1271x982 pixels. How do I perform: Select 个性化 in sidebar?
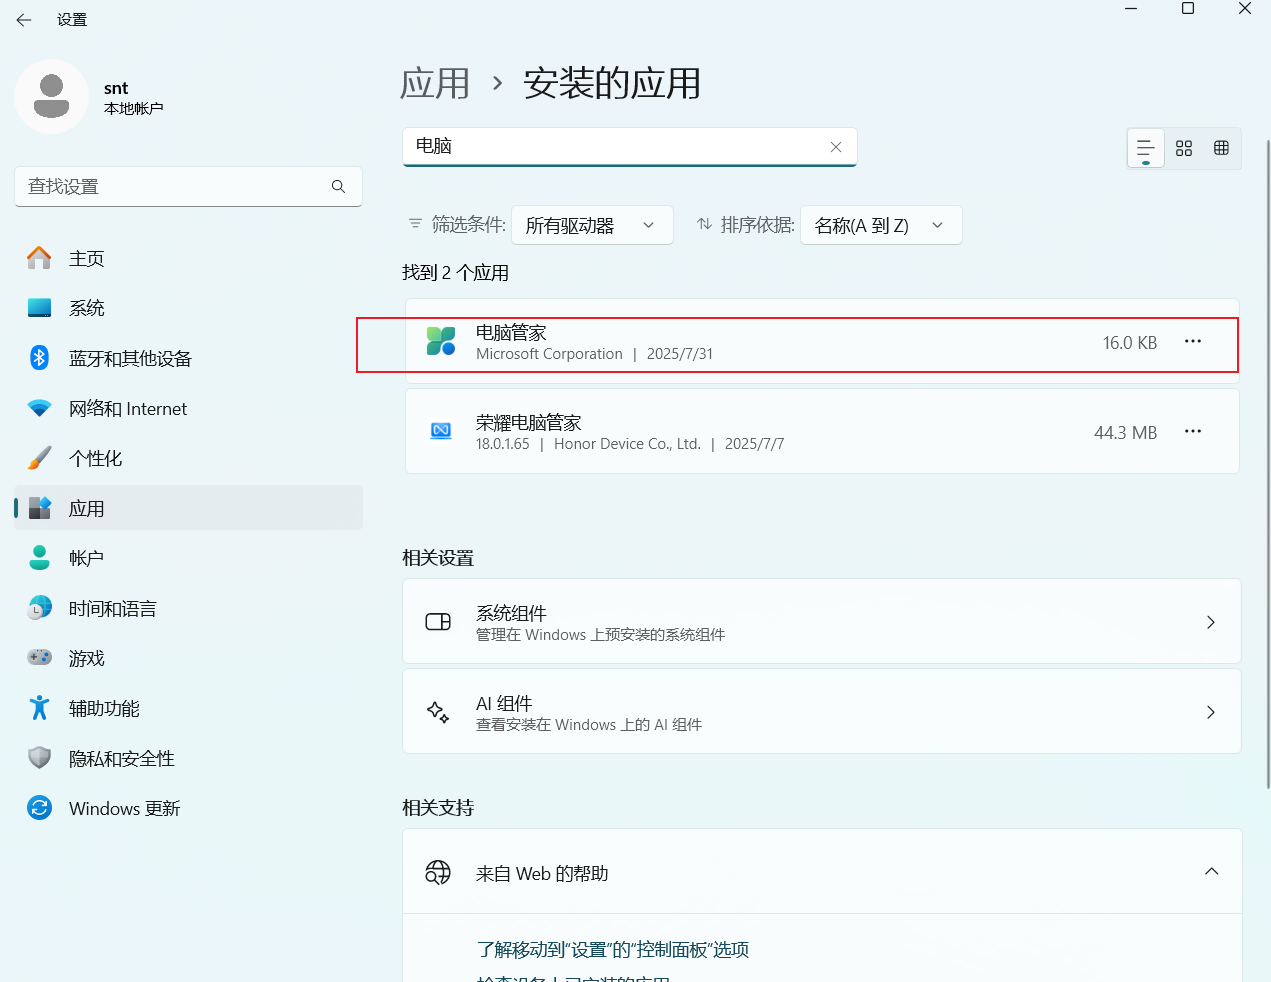(x=188, y=458)
